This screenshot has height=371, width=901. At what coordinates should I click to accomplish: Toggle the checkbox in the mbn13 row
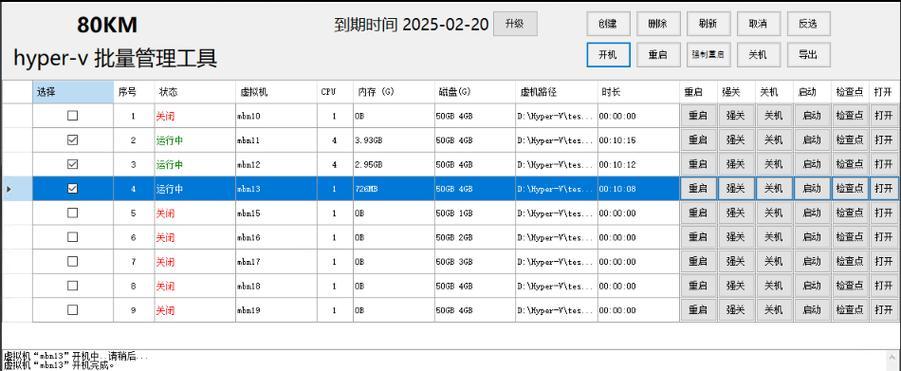(72, 188)
